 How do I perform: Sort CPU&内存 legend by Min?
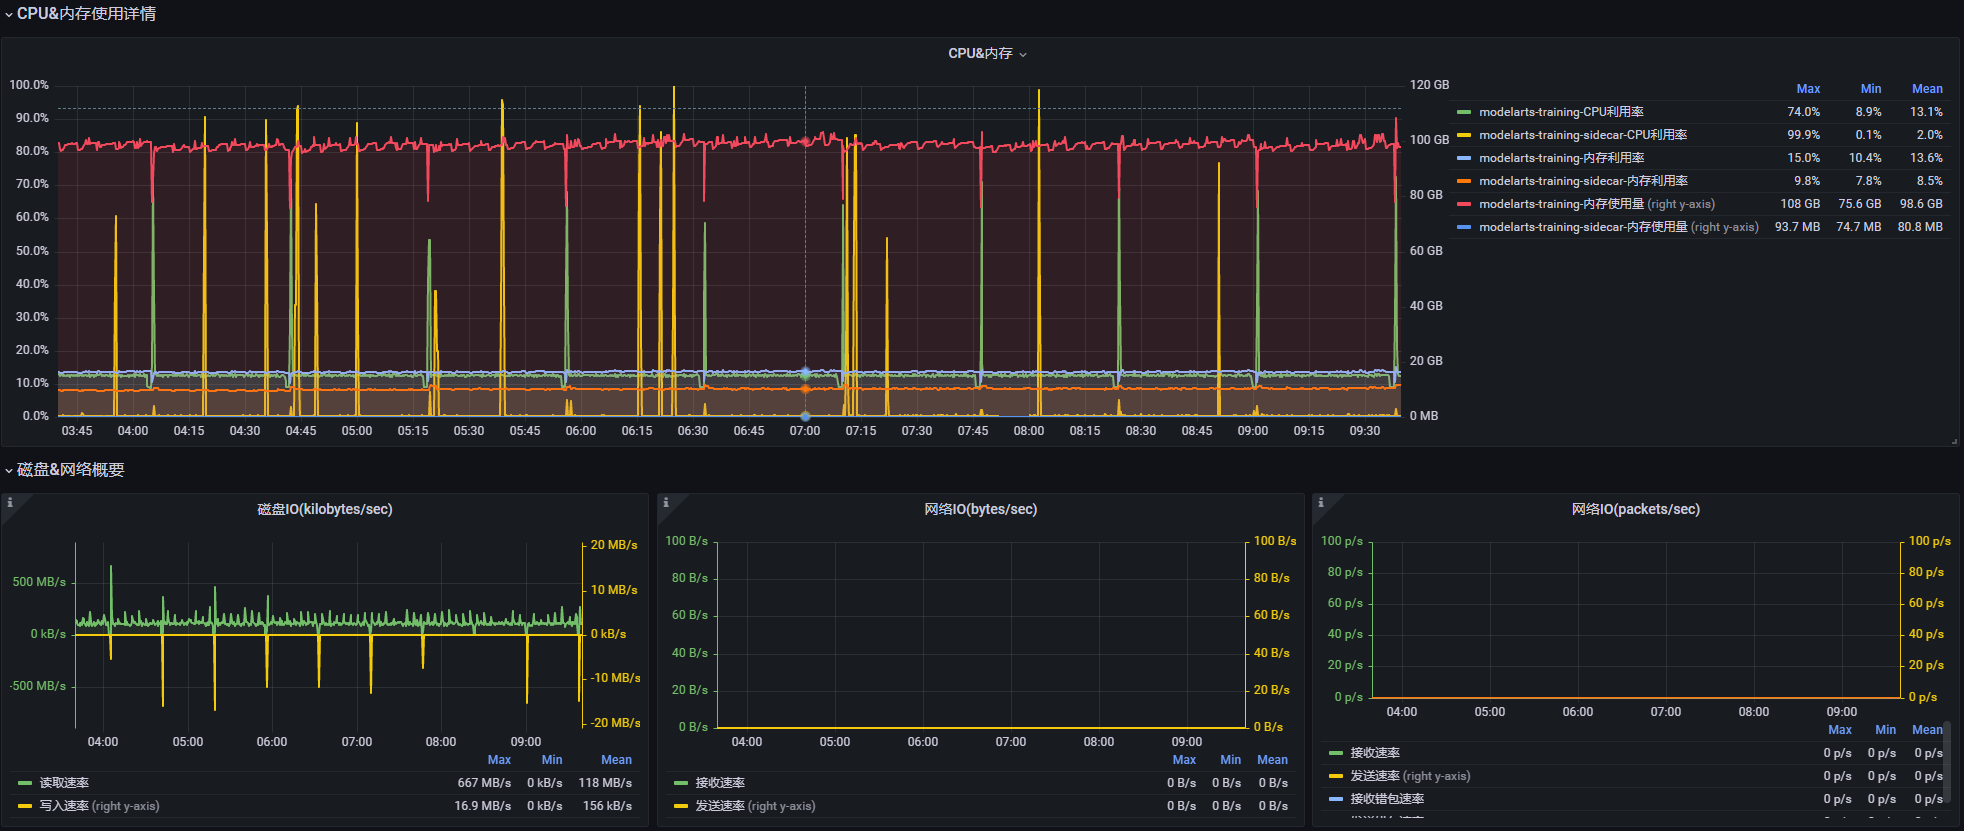pos(1871,89)
